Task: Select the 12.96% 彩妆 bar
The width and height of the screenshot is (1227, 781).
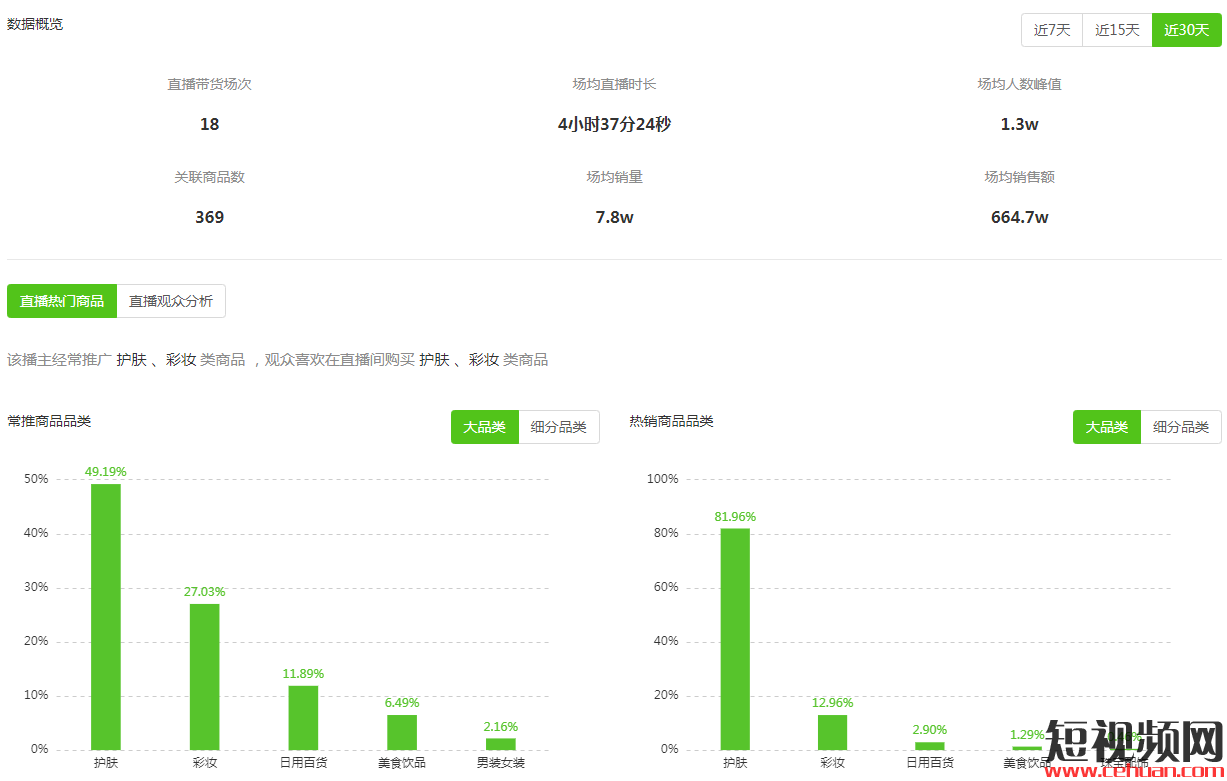Action: tap(832, 732)
